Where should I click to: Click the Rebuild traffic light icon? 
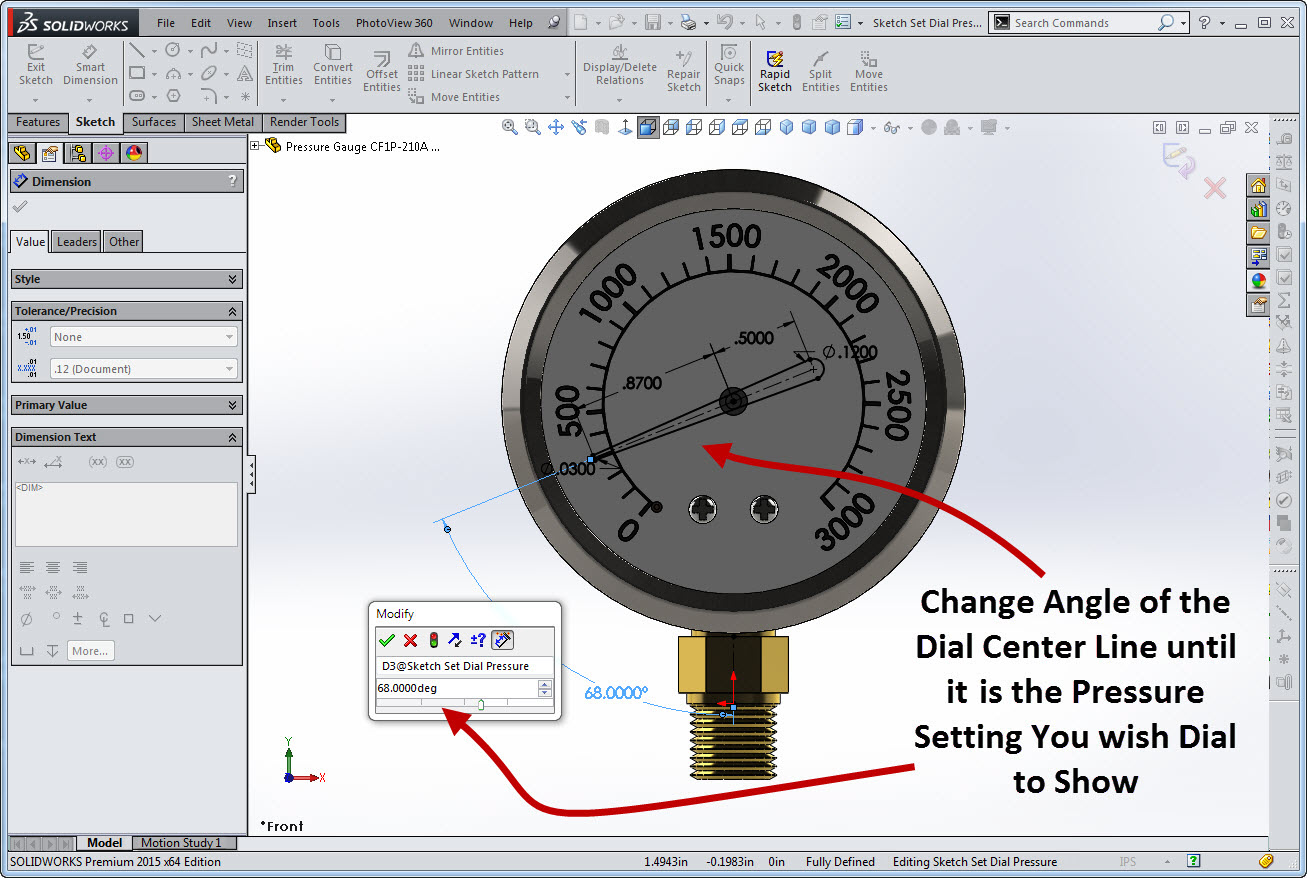[x=433, y=640]
